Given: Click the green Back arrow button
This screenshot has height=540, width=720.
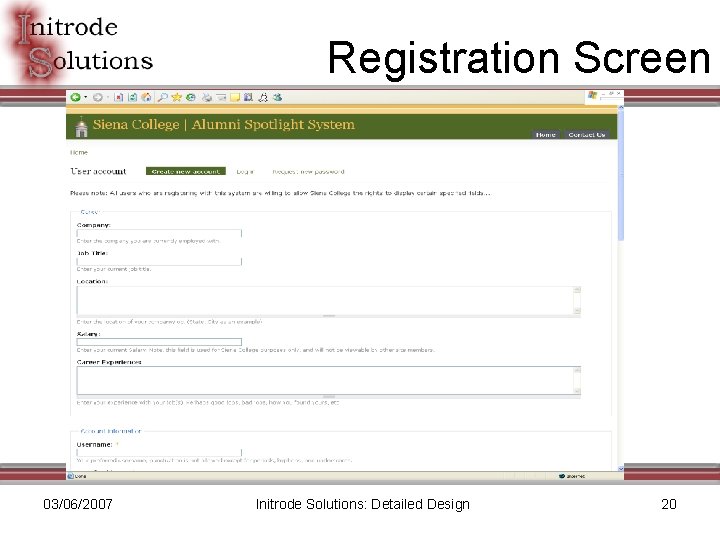Looking at the screenshot, I should [x=75, y=97].
